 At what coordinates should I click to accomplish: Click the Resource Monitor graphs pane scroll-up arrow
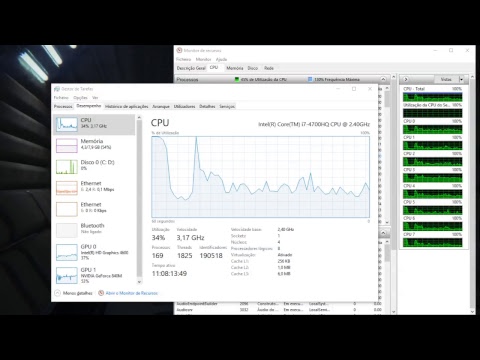point(472,77)
